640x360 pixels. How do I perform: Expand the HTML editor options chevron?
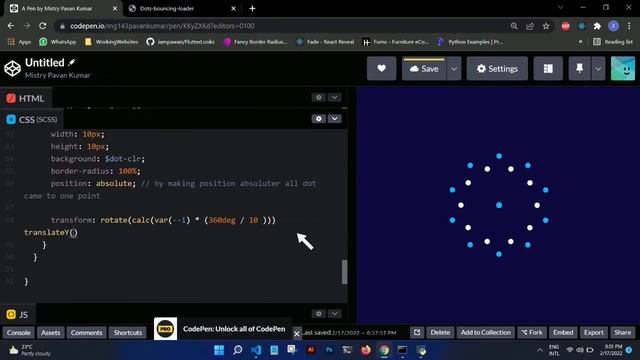click(334, 98)
